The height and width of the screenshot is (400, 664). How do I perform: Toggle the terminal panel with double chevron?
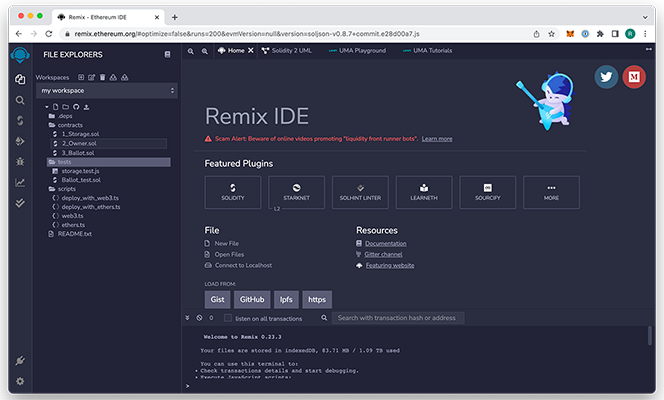pos(187,317)
